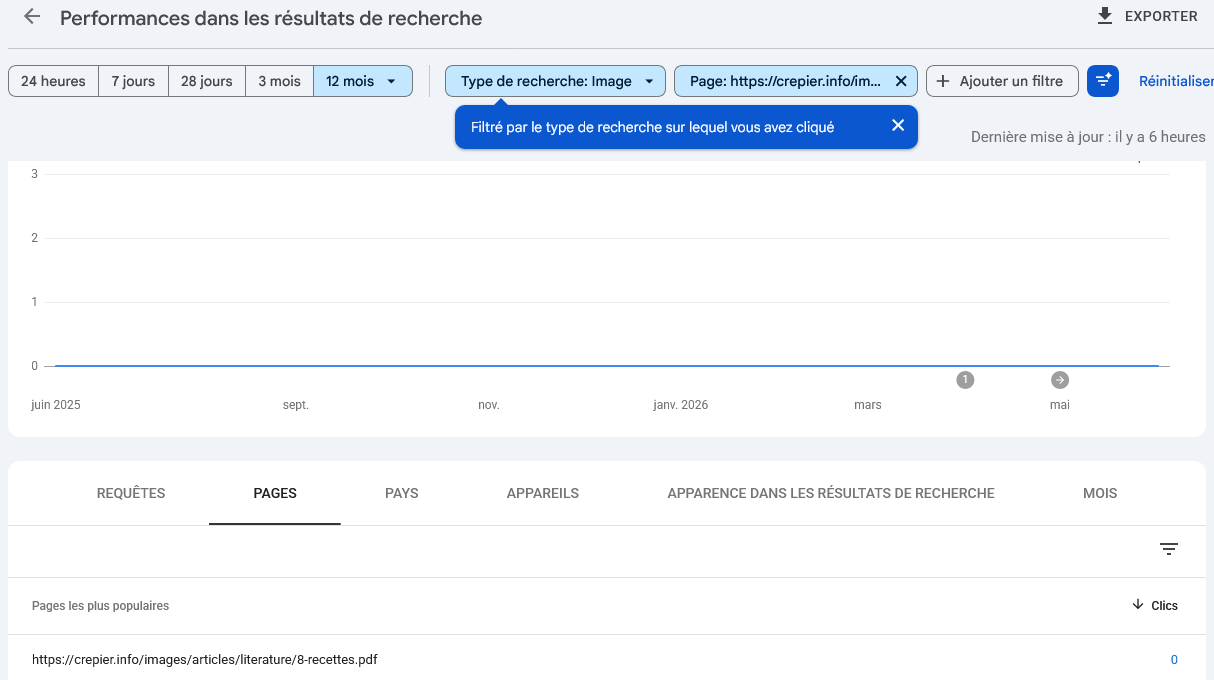This screenshot has width=1214, height=680.
Task: Switch to the Pays tab
Action: [402, 493]
